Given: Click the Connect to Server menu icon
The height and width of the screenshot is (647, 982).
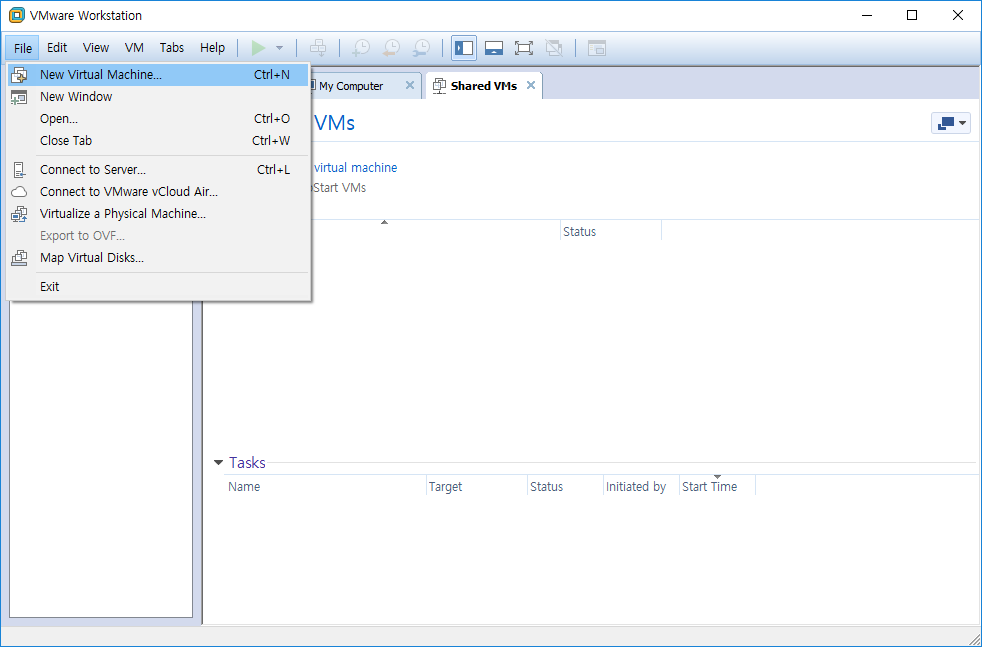Looking at the screenshot, I should (19, 170).
